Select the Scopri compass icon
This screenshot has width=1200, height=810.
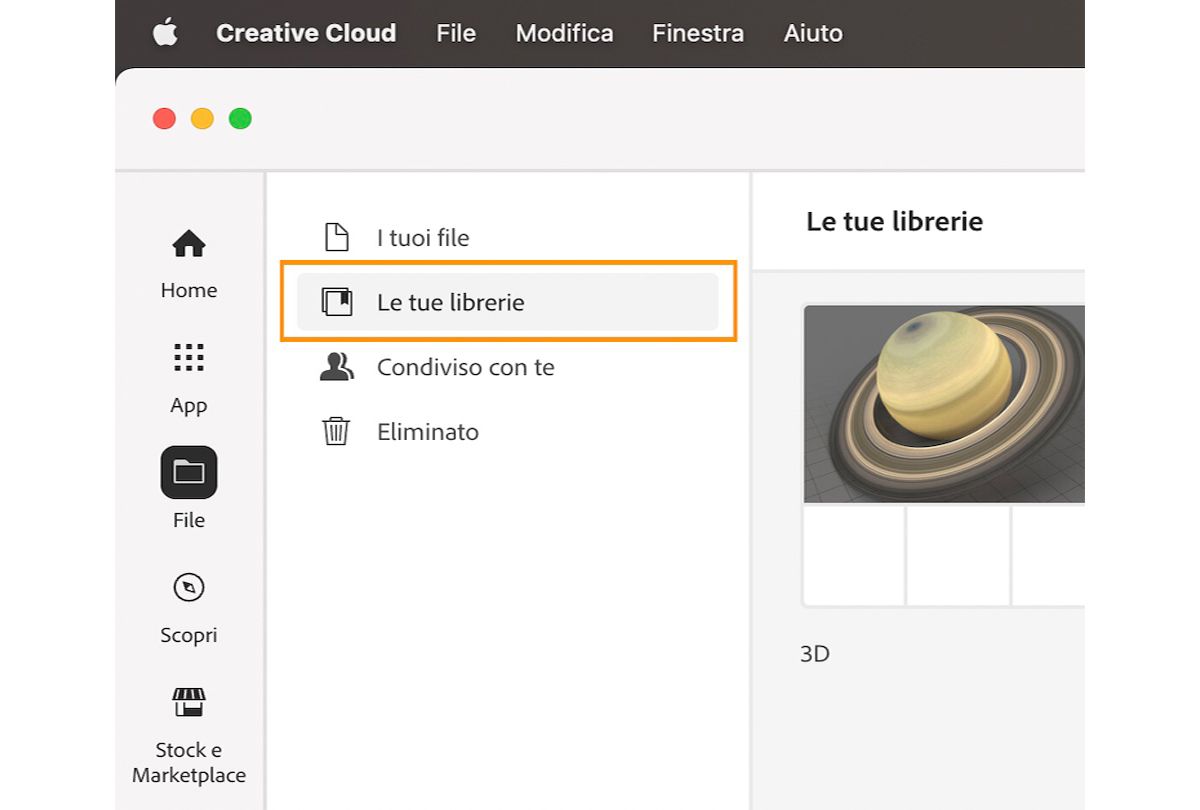188,588
